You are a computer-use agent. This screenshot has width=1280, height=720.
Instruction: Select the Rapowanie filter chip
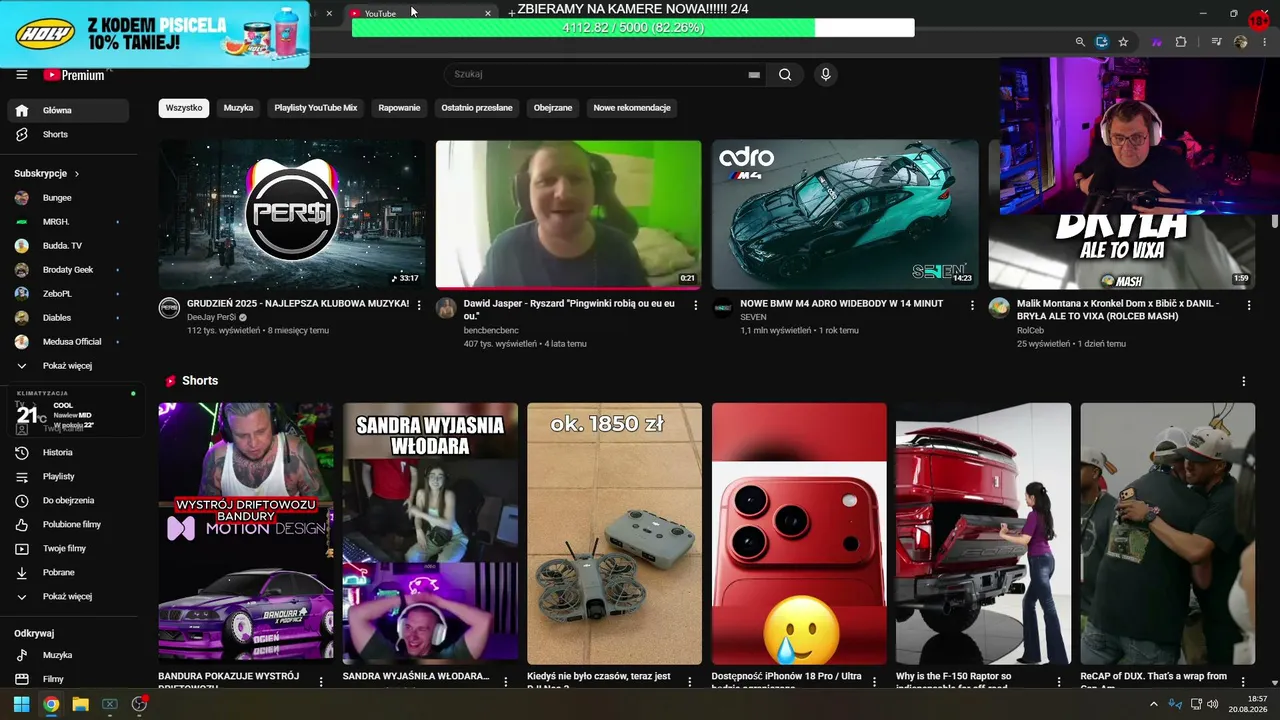point(399,108)
